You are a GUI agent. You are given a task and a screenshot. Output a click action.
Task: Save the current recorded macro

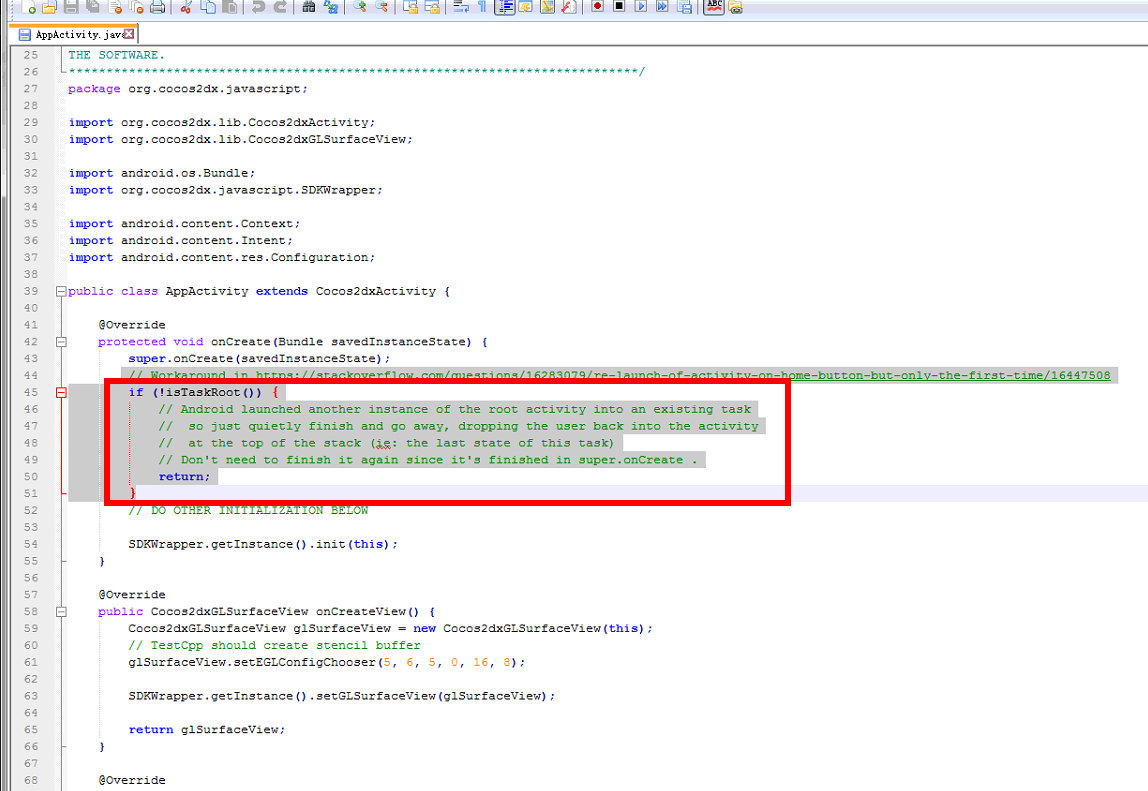pyautogui.click(x=685, y=7)
